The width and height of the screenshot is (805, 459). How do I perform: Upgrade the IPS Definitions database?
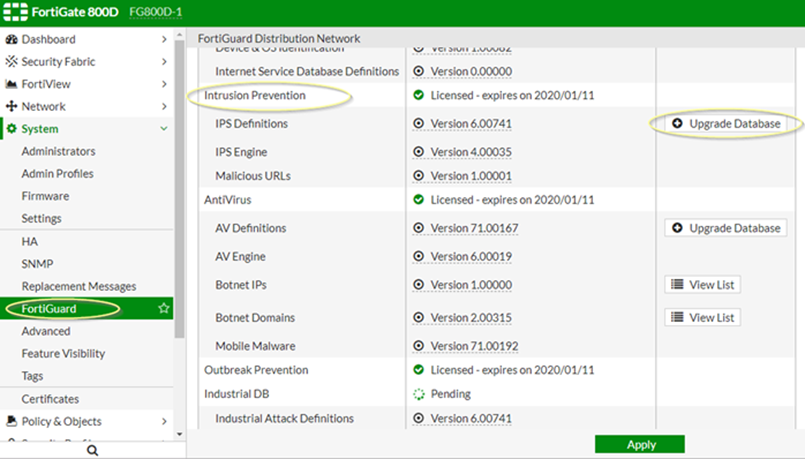point(725,124)
